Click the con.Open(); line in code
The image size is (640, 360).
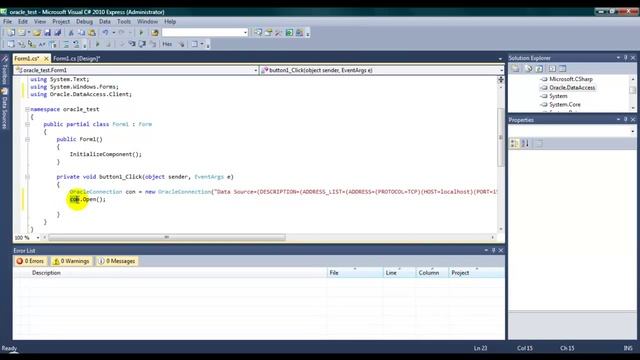(x=87, y=199)
